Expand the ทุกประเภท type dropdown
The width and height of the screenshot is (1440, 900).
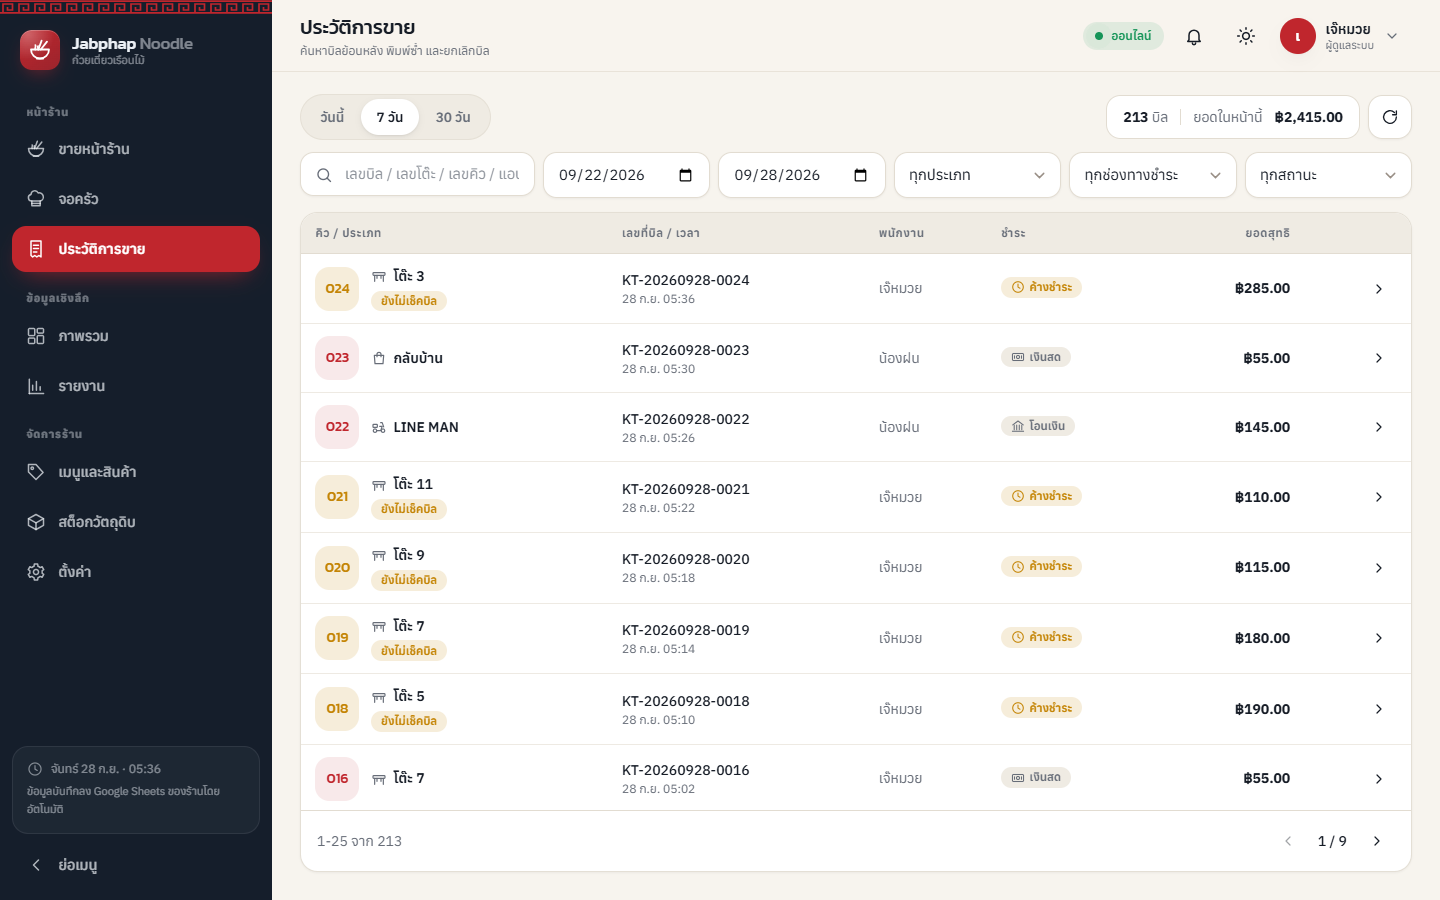[977, 175]
